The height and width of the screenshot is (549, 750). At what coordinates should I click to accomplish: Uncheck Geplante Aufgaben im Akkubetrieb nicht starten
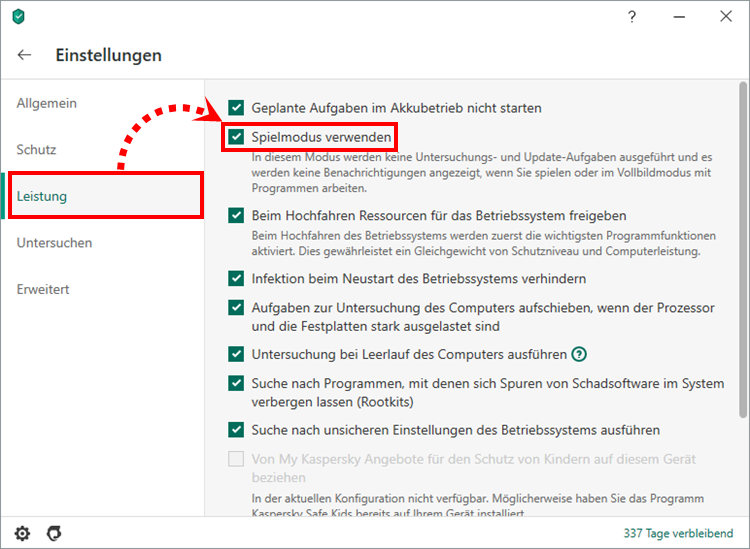point(236,108)
